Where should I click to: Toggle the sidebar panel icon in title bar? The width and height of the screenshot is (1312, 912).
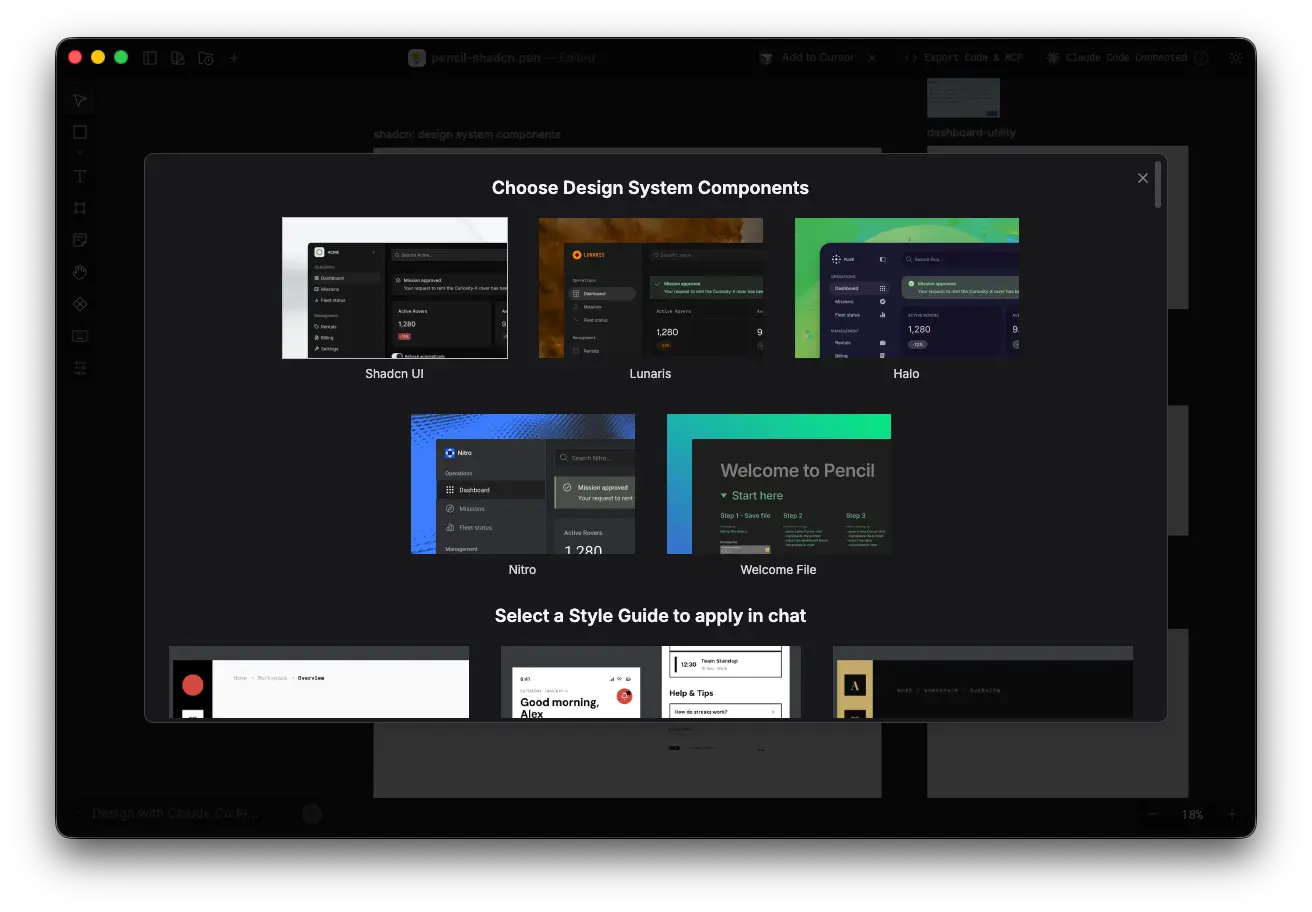pos(150,58)
